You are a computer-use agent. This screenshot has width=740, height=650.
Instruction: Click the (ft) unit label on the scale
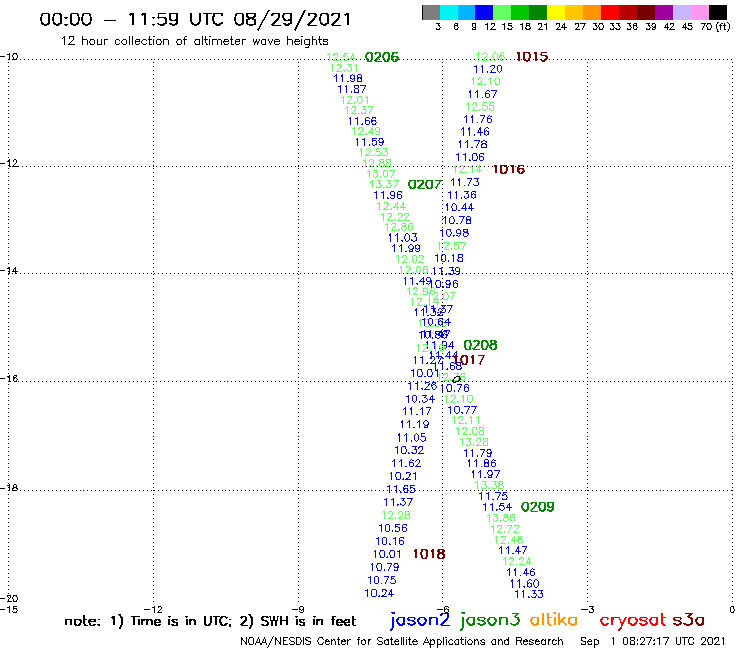[x=723, y=26]
